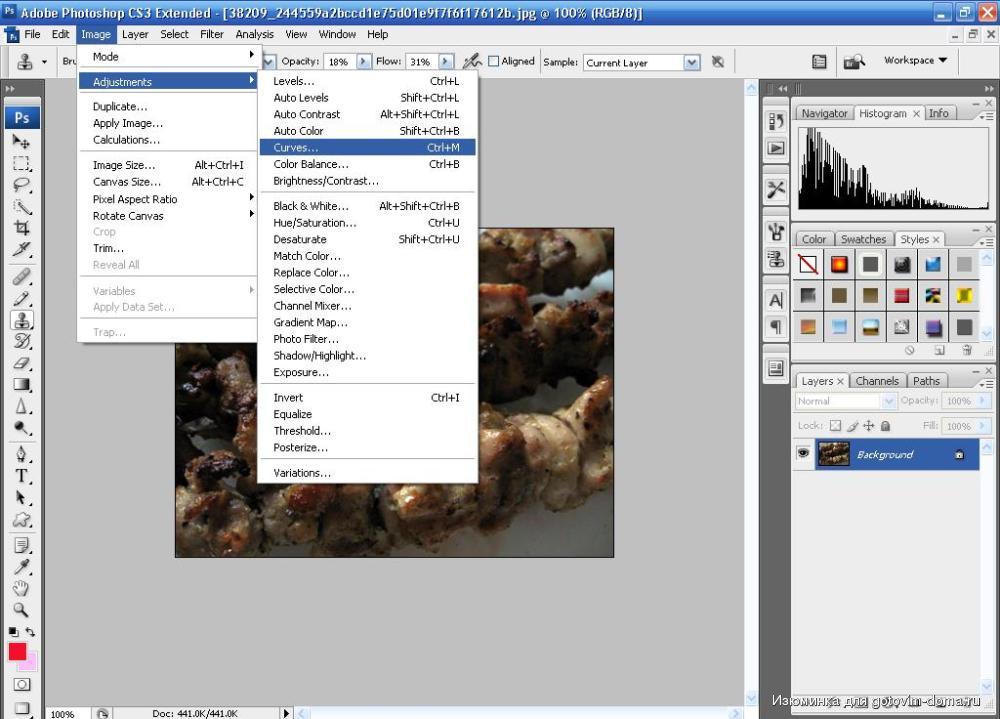The image size is (1000, 719).
Task: Click the Background layer thumbnail
Action: pos(833,454)
